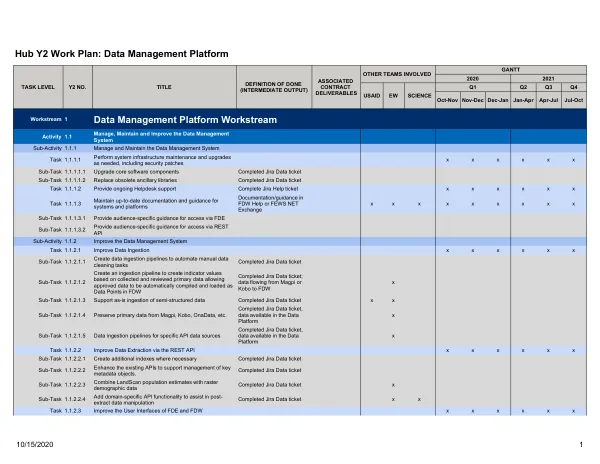600x464 pixels.
Task: Select the EW column header
Action: click(393, 96)
